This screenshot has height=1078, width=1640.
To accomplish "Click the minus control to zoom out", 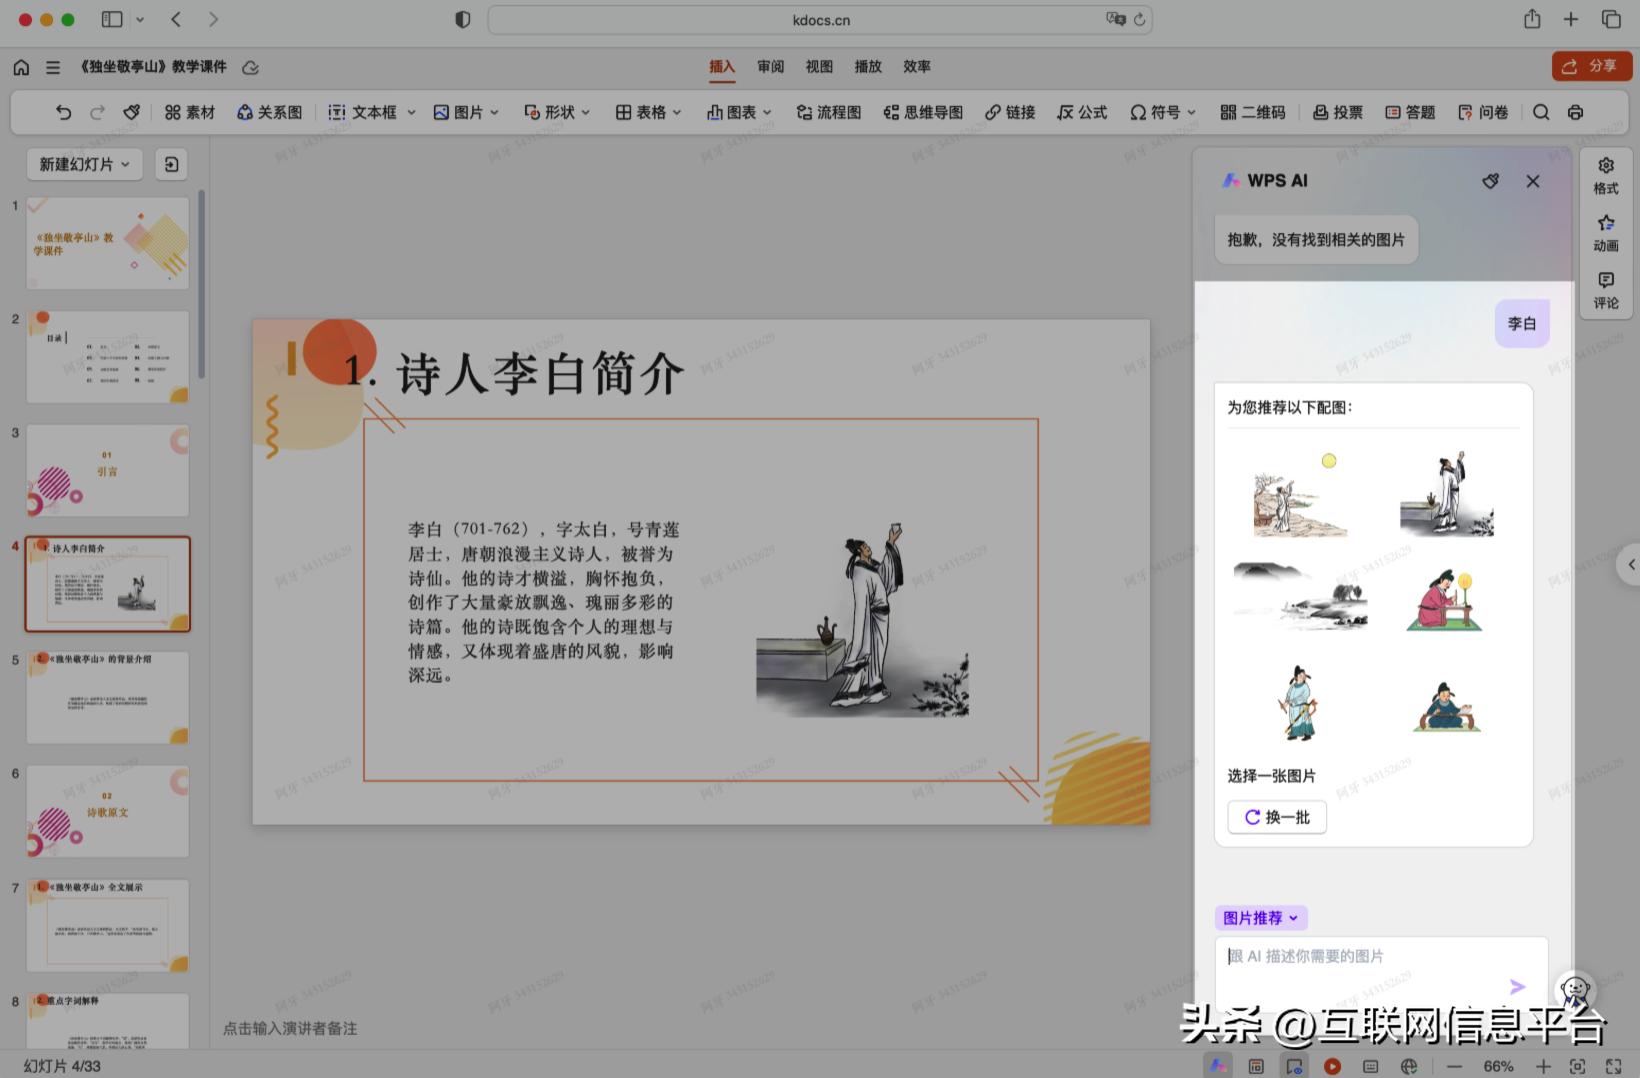I will [x=1455, y=1066].
